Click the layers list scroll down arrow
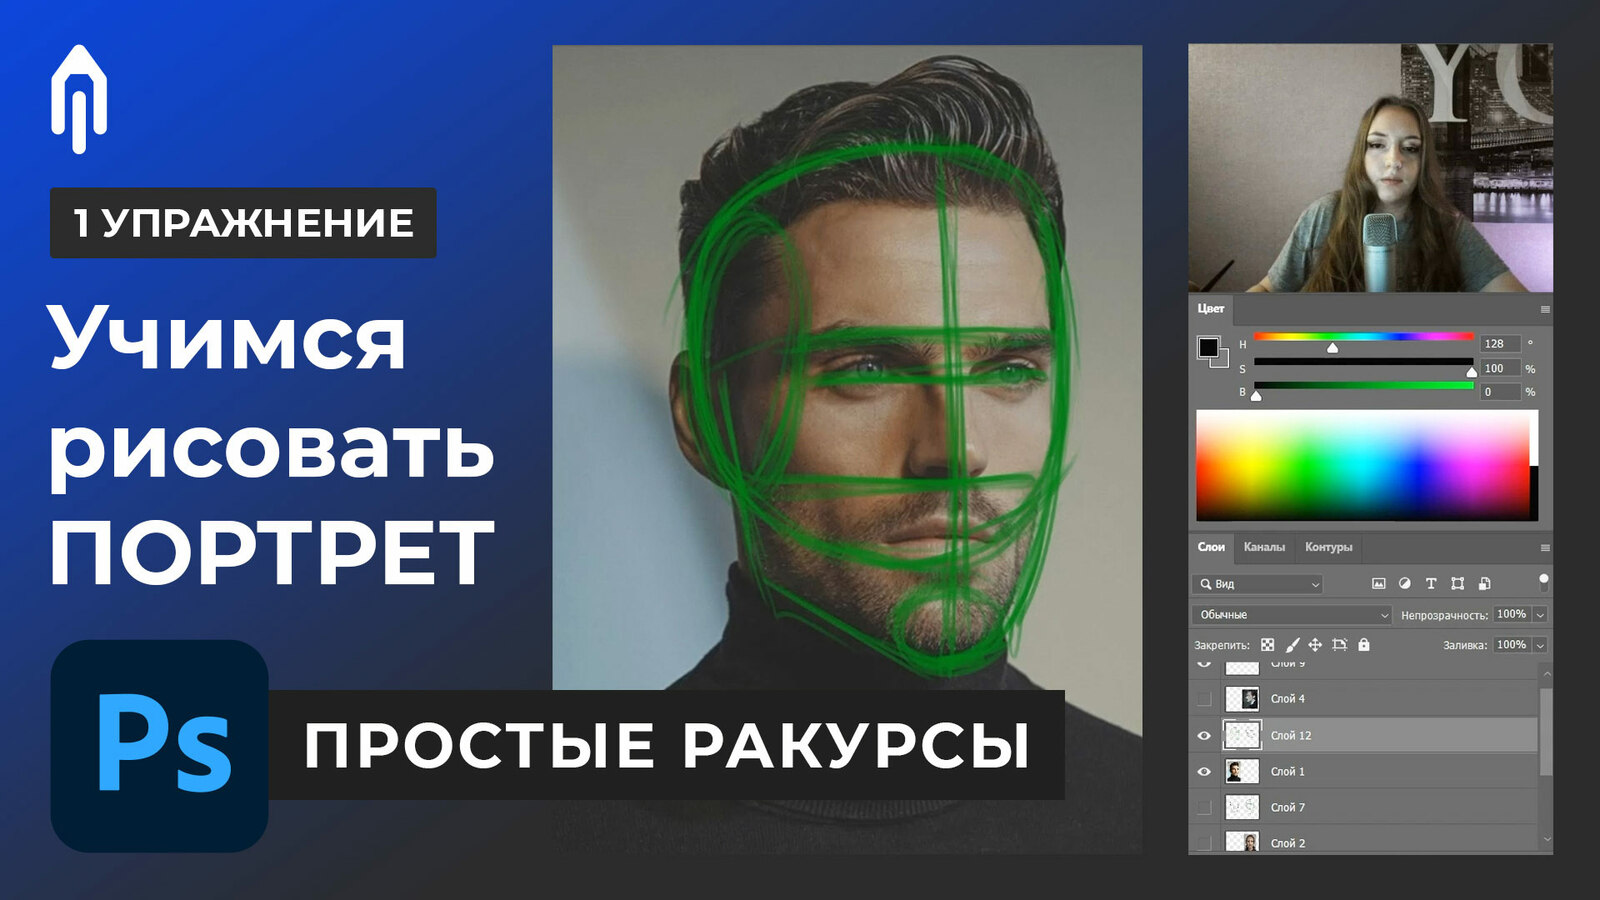Viewport: 1600px width, 900px height. [x=1546, y=839]
